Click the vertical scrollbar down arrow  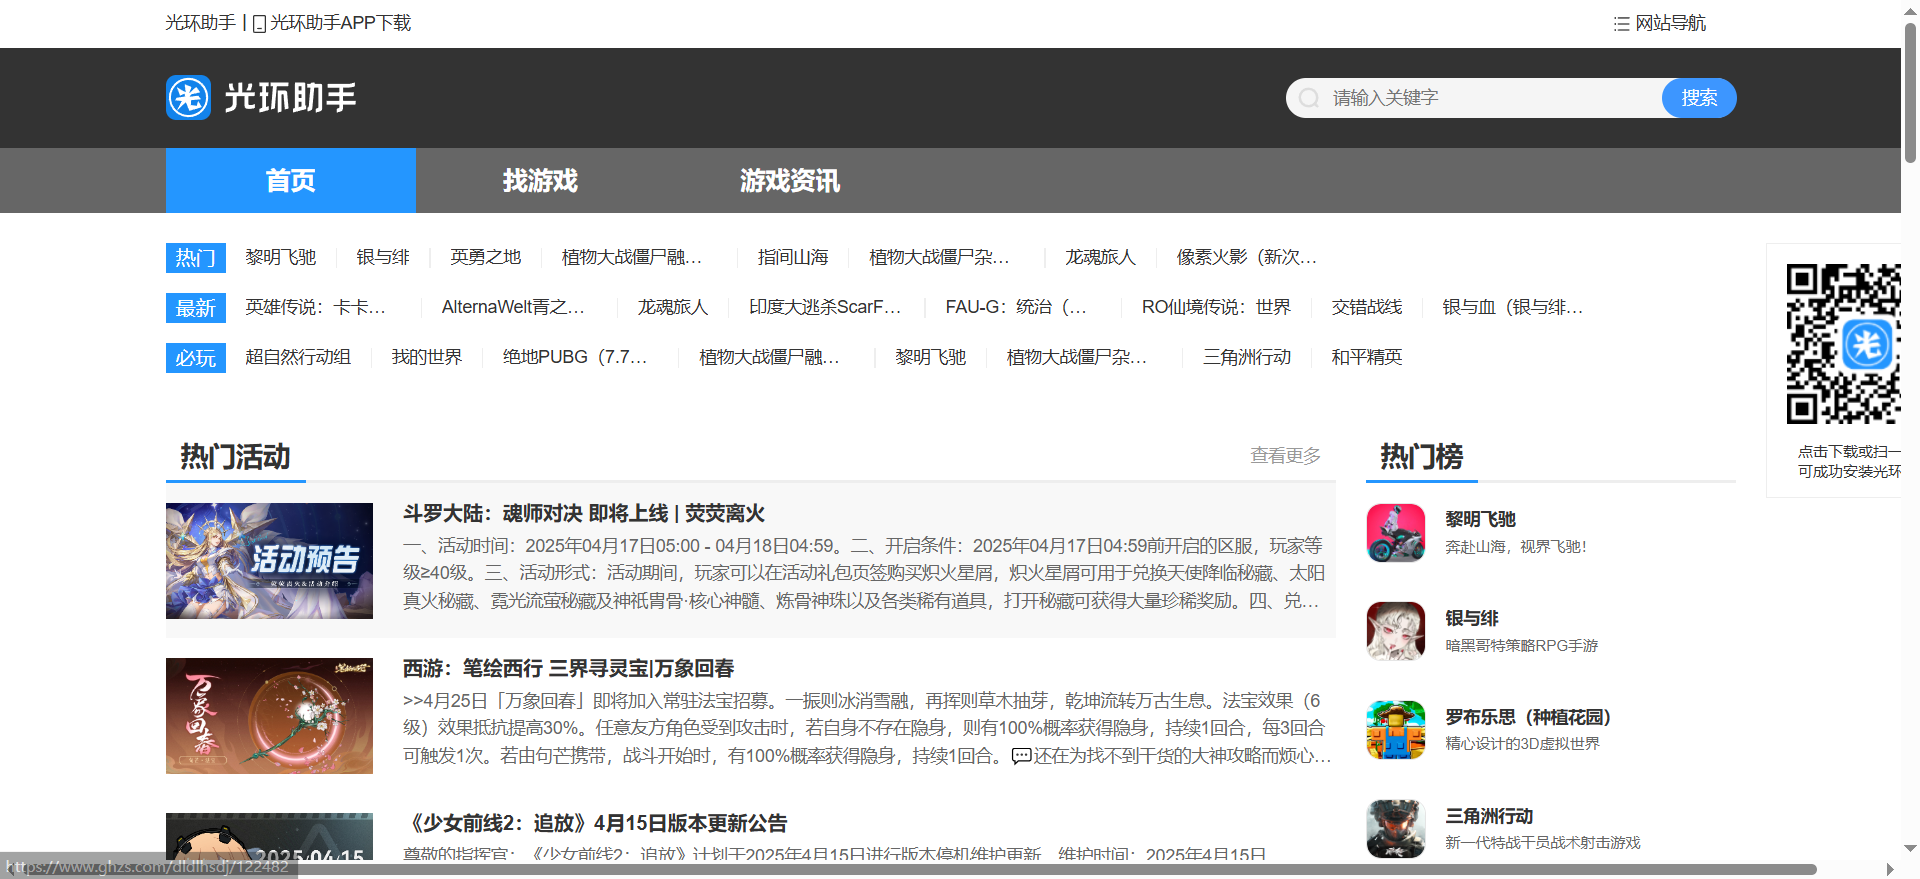[x=1910, y=848]
